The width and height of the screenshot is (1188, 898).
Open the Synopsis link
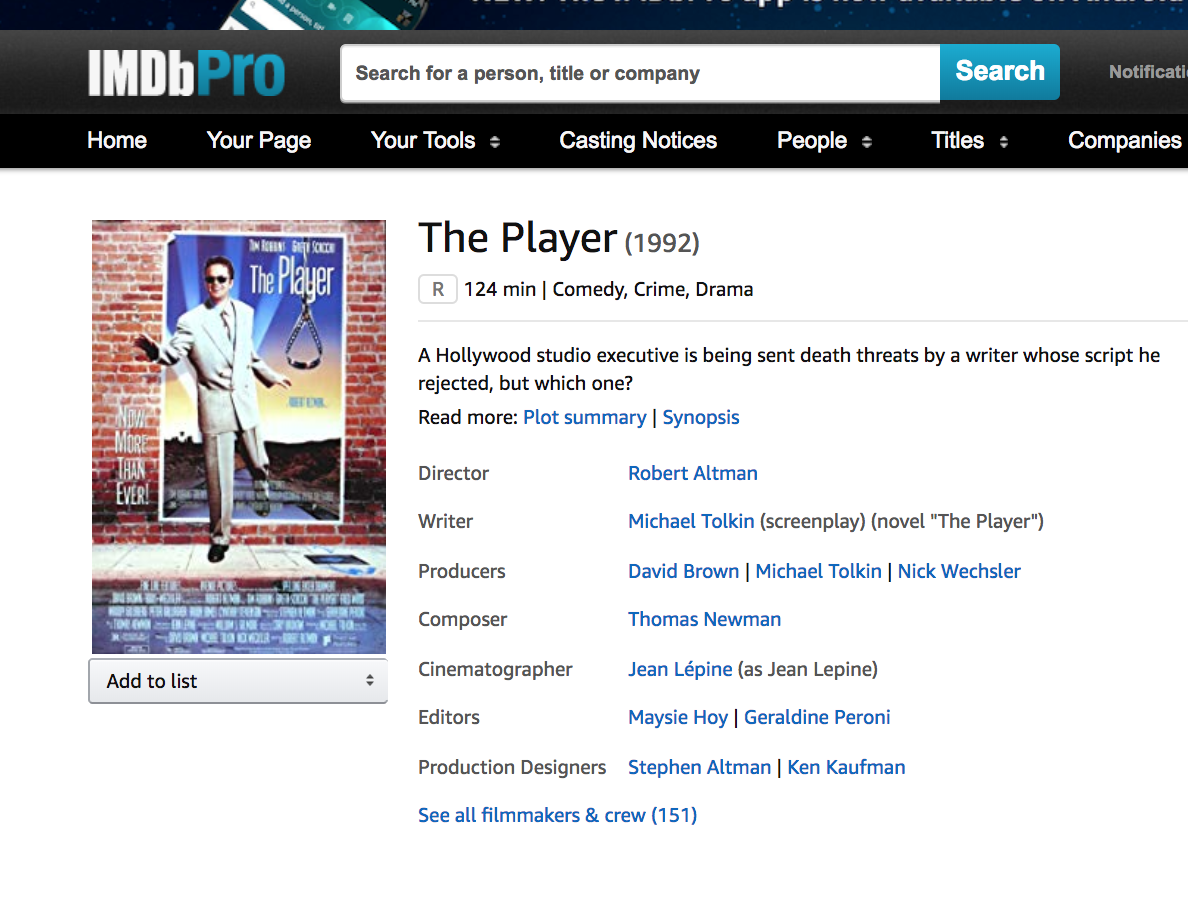pyautogui.click(x=701, y=418)
